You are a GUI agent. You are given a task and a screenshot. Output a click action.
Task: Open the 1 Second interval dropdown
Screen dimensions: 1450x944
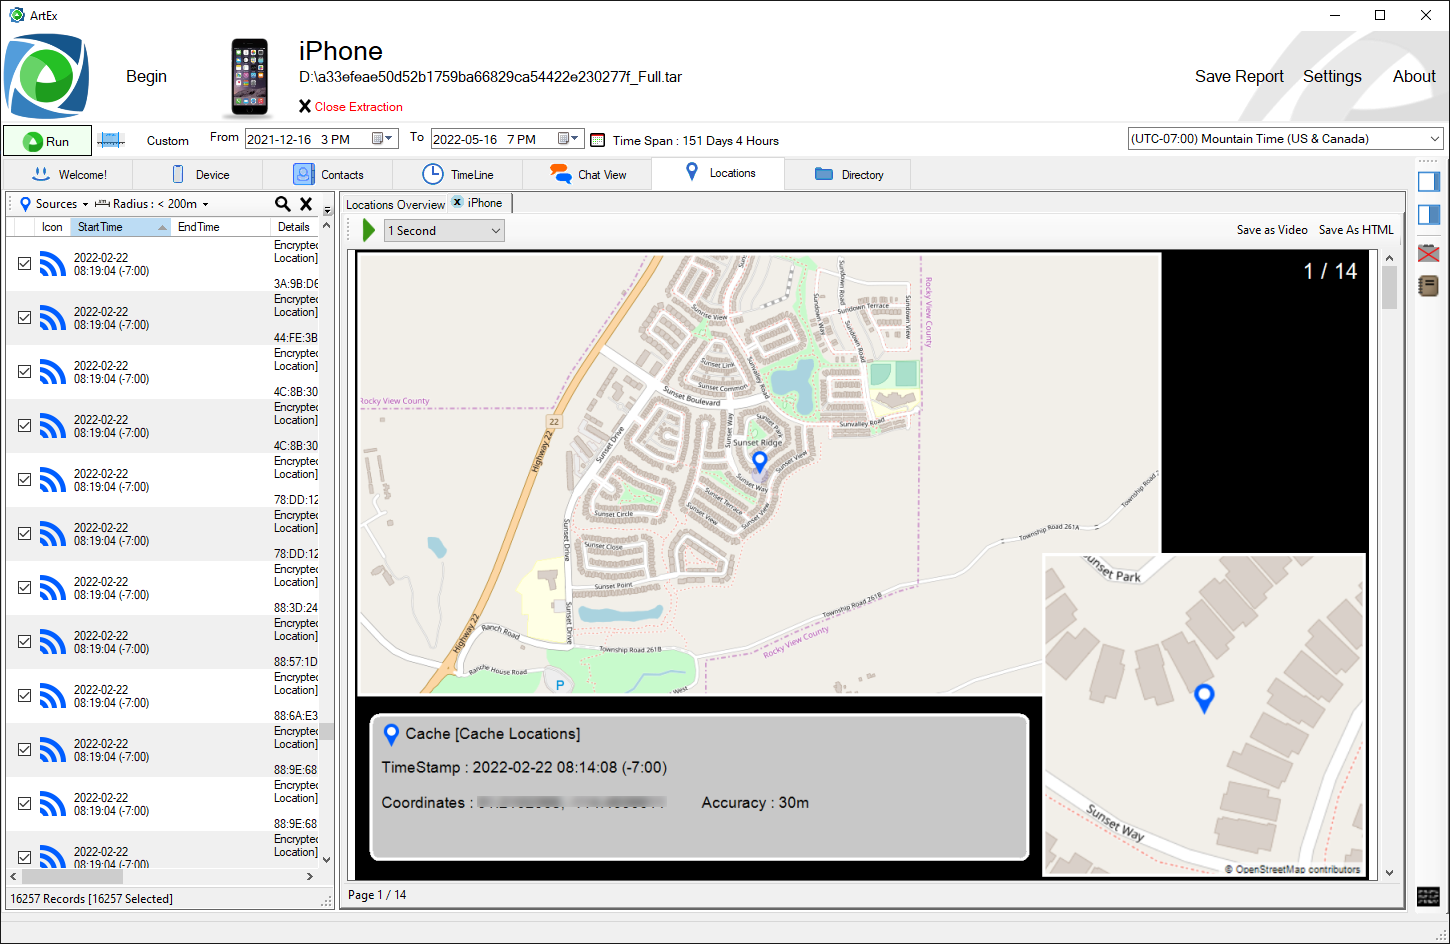[x=444, y=231]
